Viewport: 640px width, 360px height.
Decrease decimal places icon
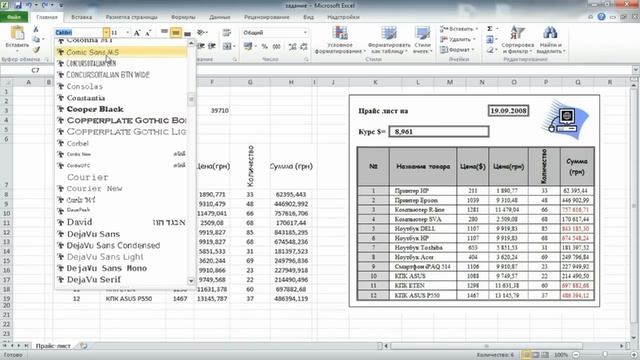(x=304, y=47)
